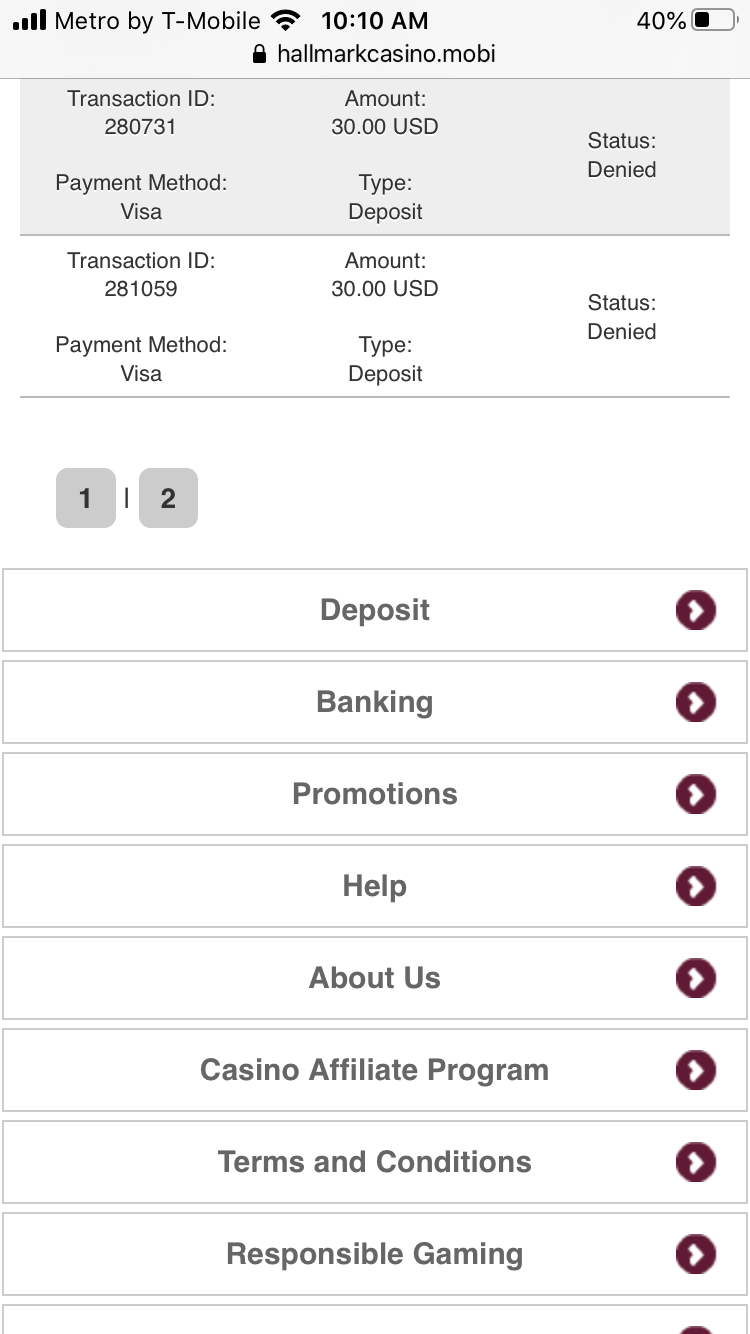Image resolution: width=750 pixels, height=1334 pixels.
Task: Open the About Us label
Action: 375,978
